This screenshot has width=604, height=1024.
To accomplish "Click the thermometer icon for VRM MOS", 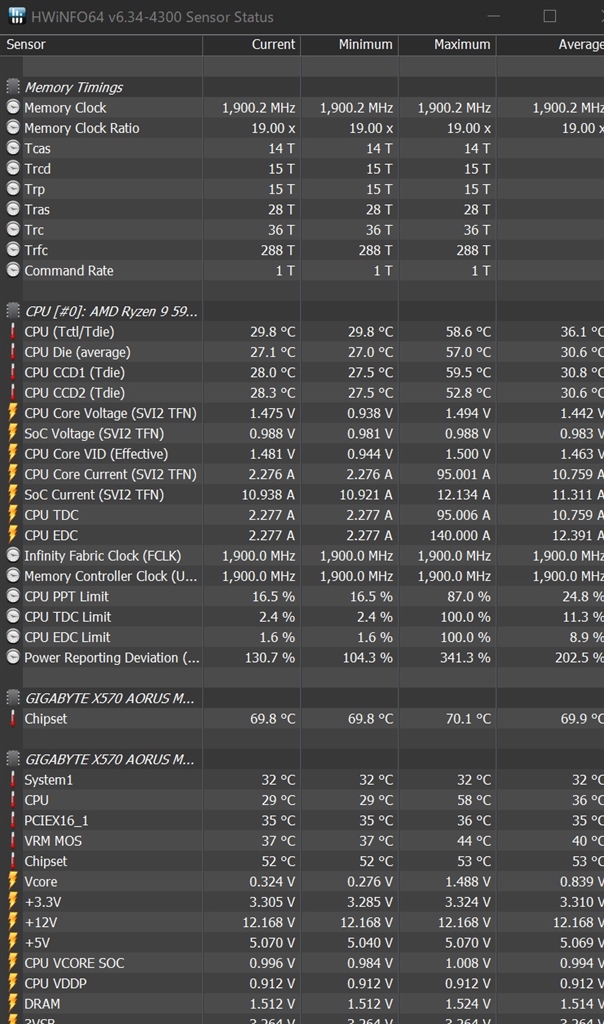I will [12, 840].
